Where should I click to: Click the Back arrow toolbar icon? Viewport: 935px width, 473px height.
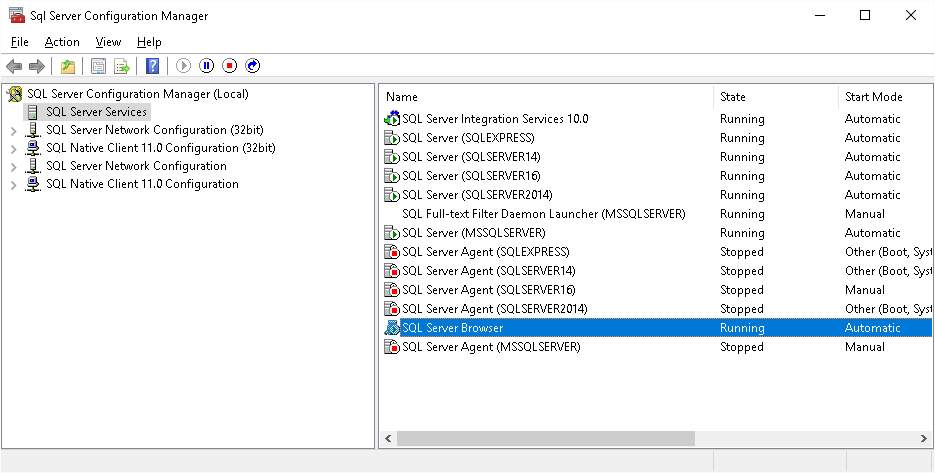pyautogui.click(x=14, y=66)
